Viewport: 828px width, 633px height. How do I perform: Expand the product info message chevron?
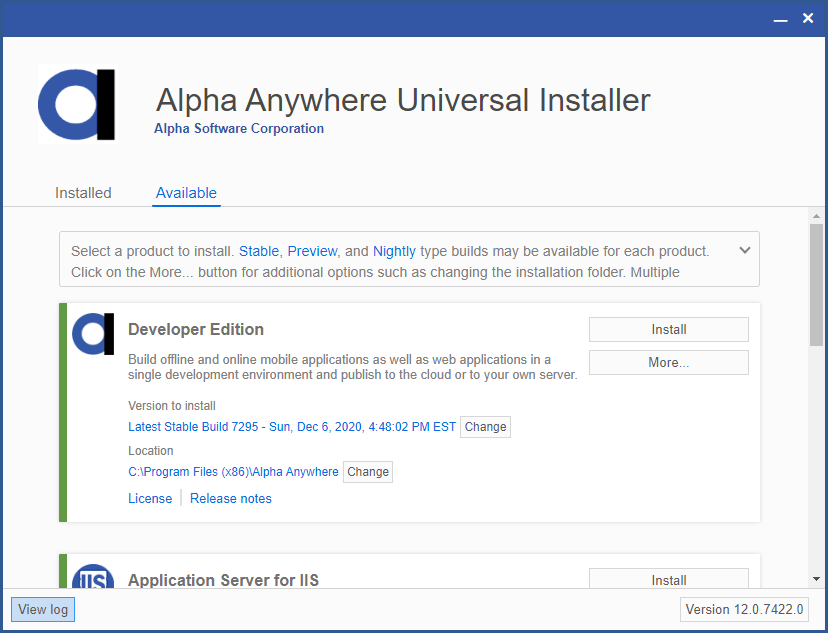745,250
